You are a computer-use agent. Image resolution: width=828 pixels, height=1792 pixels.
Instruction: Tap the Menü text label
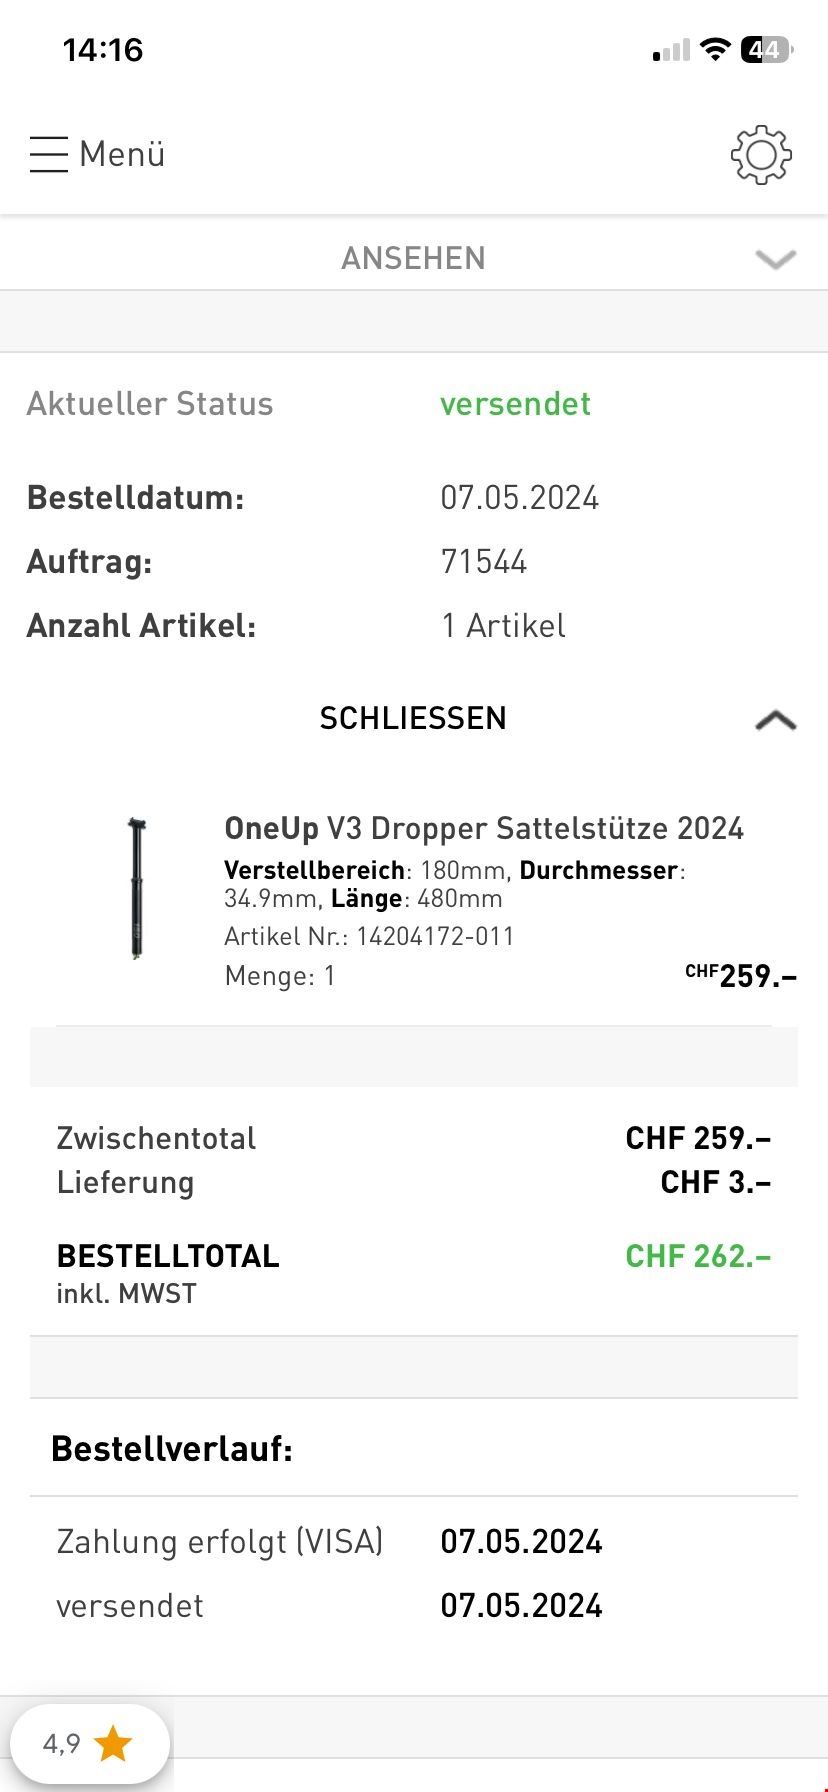click(x=122, y=155)
